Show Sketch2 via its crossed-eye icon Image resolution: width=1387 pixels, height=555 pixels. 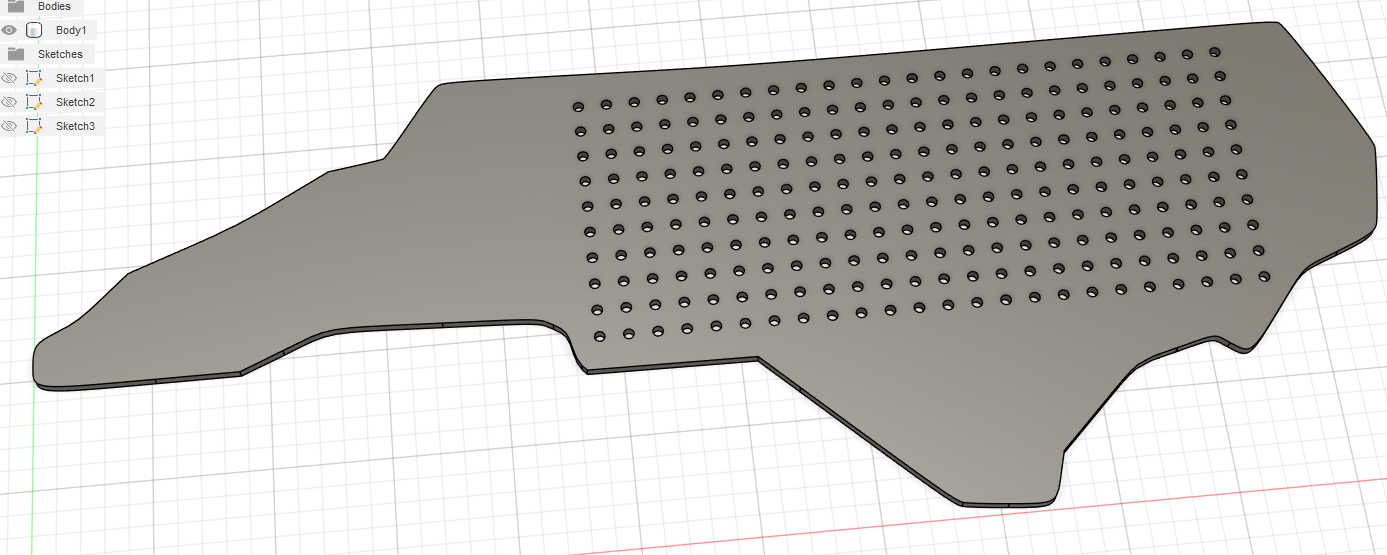(x=9, y=102)
